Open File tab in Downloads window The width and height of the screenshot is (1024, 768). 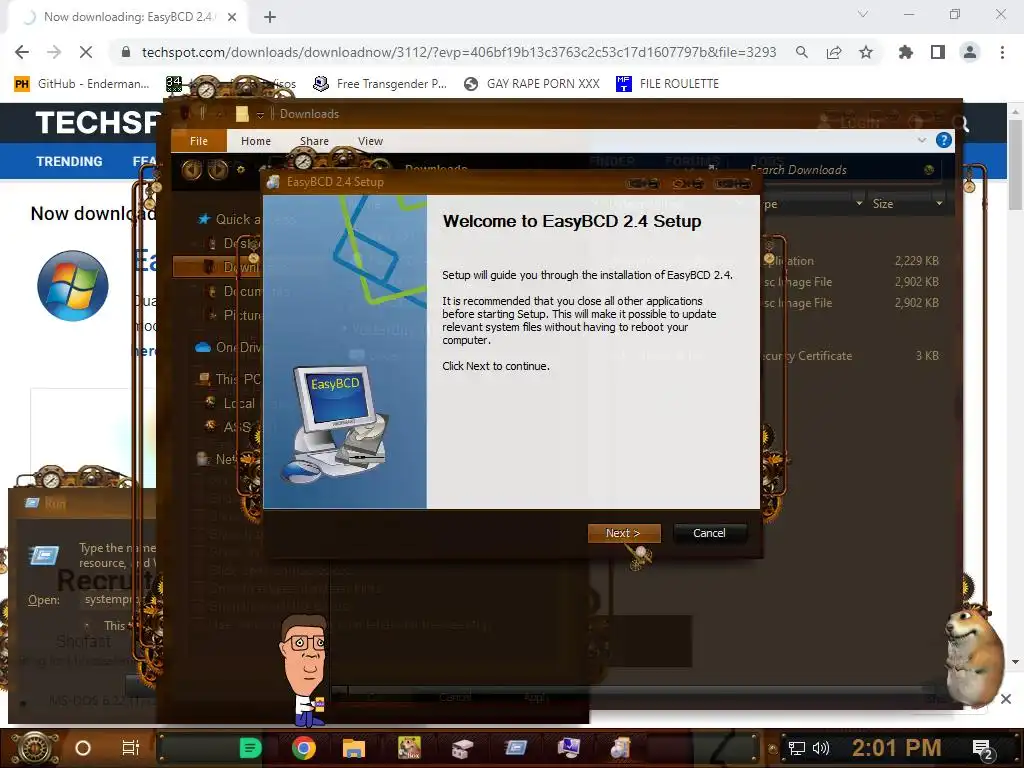pos(199,141)
